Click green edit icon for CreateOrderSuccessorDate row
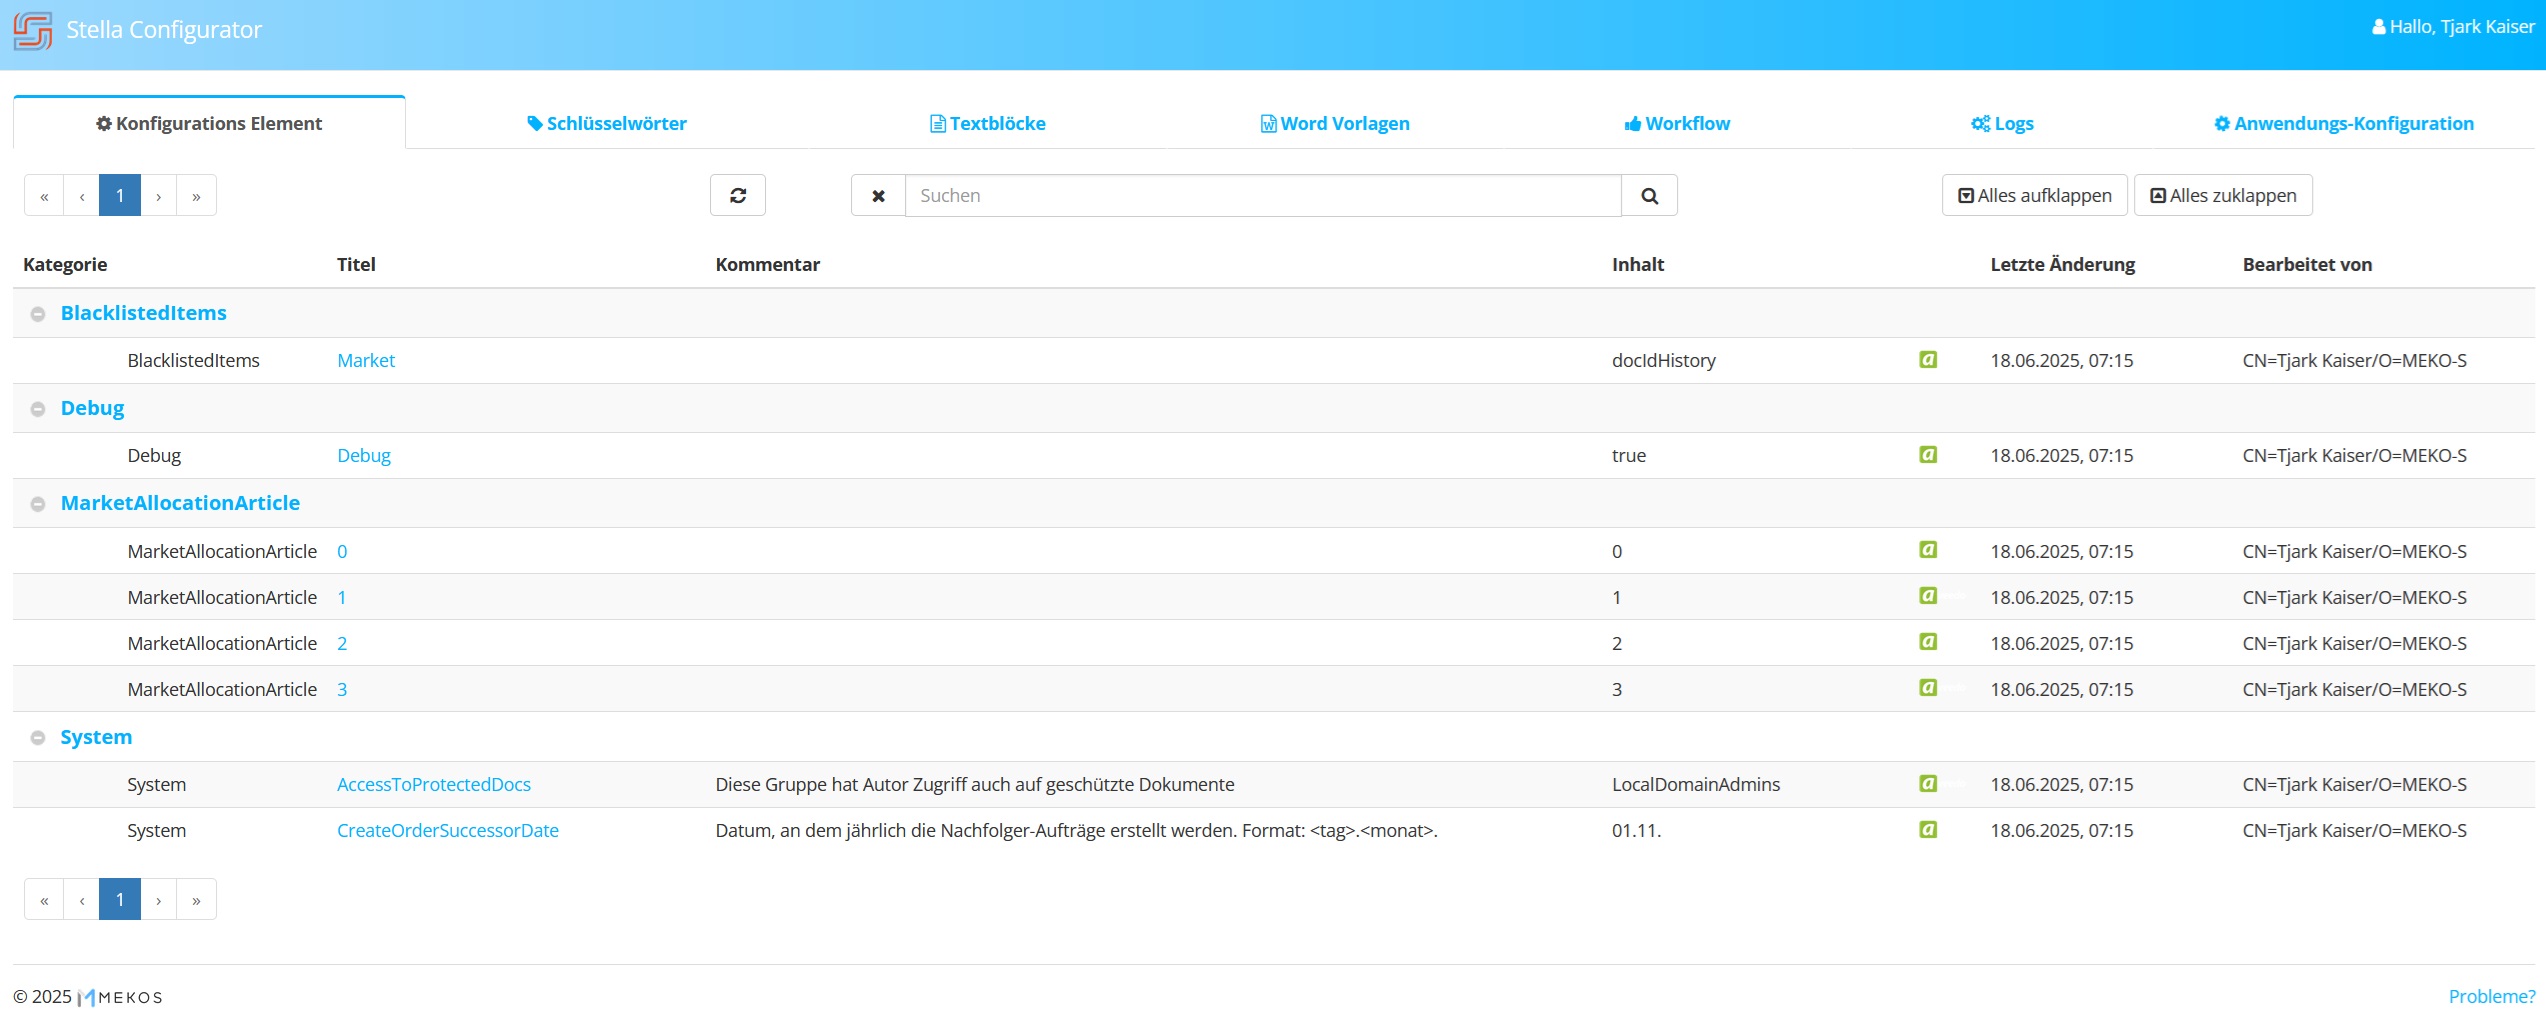The width and height of the screenshot is (2546, 1025). 1927,830
